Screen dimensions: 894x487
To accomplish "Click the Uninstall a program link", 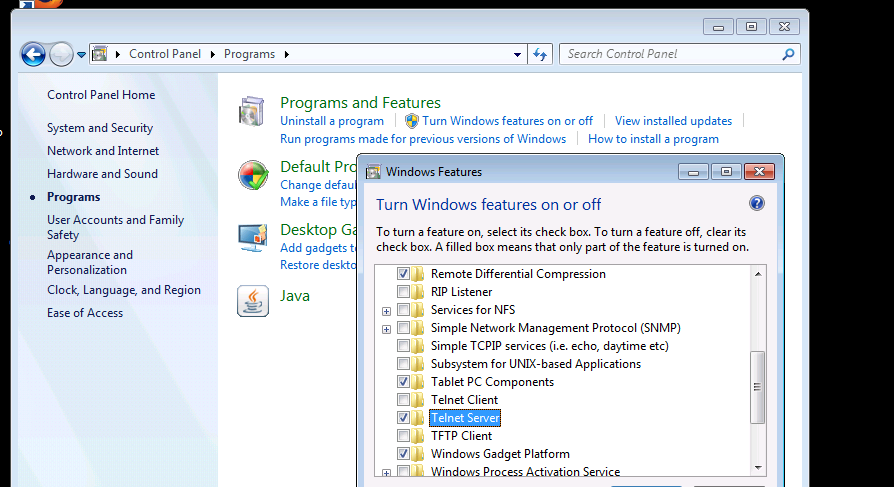I will [x=332, y=121].
